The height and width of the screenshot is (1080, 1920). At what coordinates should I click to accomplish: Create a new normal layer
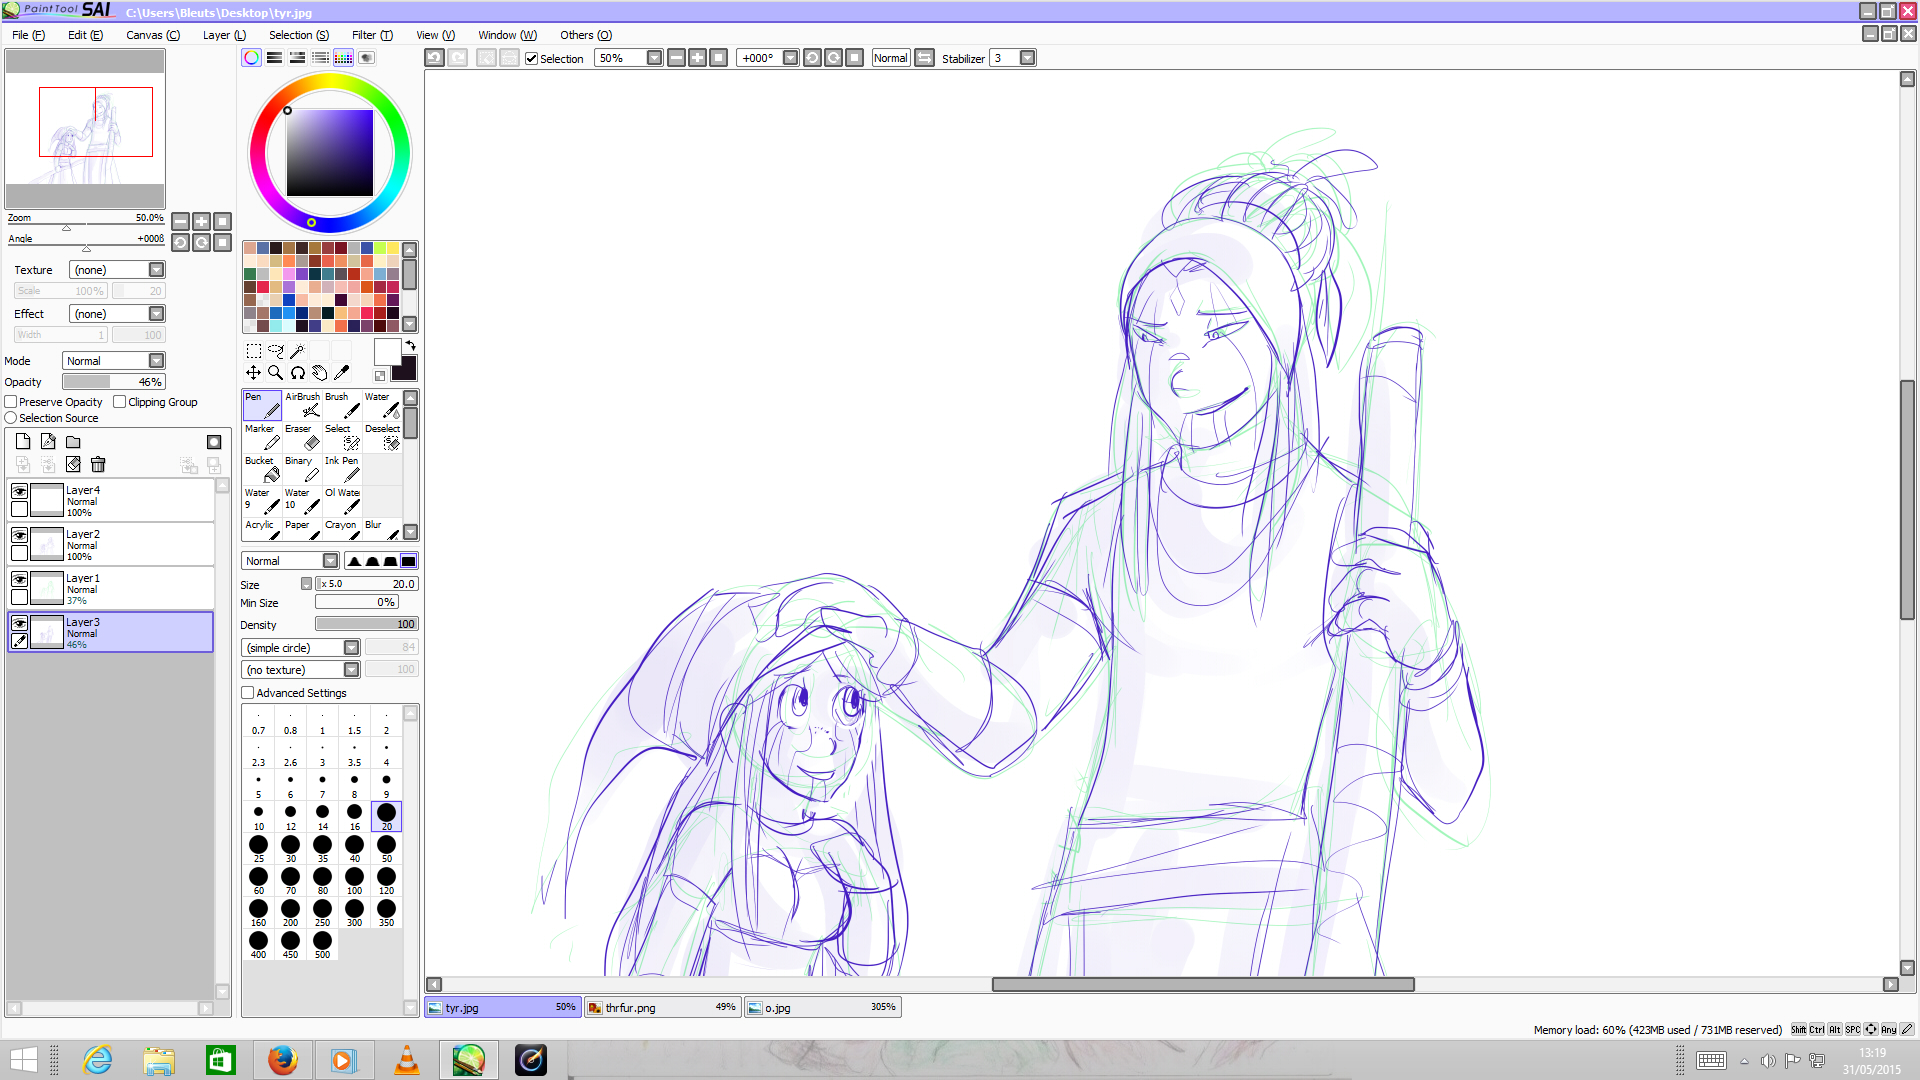[x=23, y=442]
